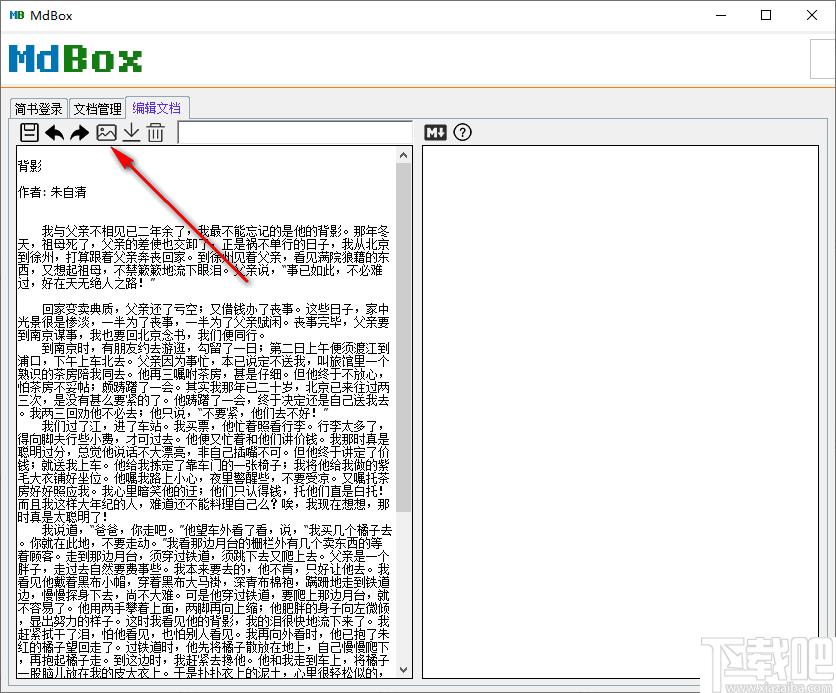Click the MdBox logo in the header
This screenshot has height=693, width=836.
(75, 58)
